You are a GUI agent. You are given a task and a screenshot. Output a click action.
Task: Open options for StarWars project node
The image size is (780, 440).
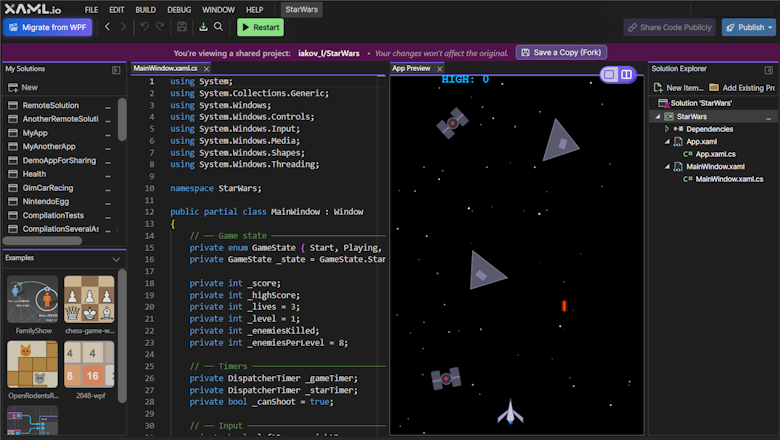pos(769,117)
